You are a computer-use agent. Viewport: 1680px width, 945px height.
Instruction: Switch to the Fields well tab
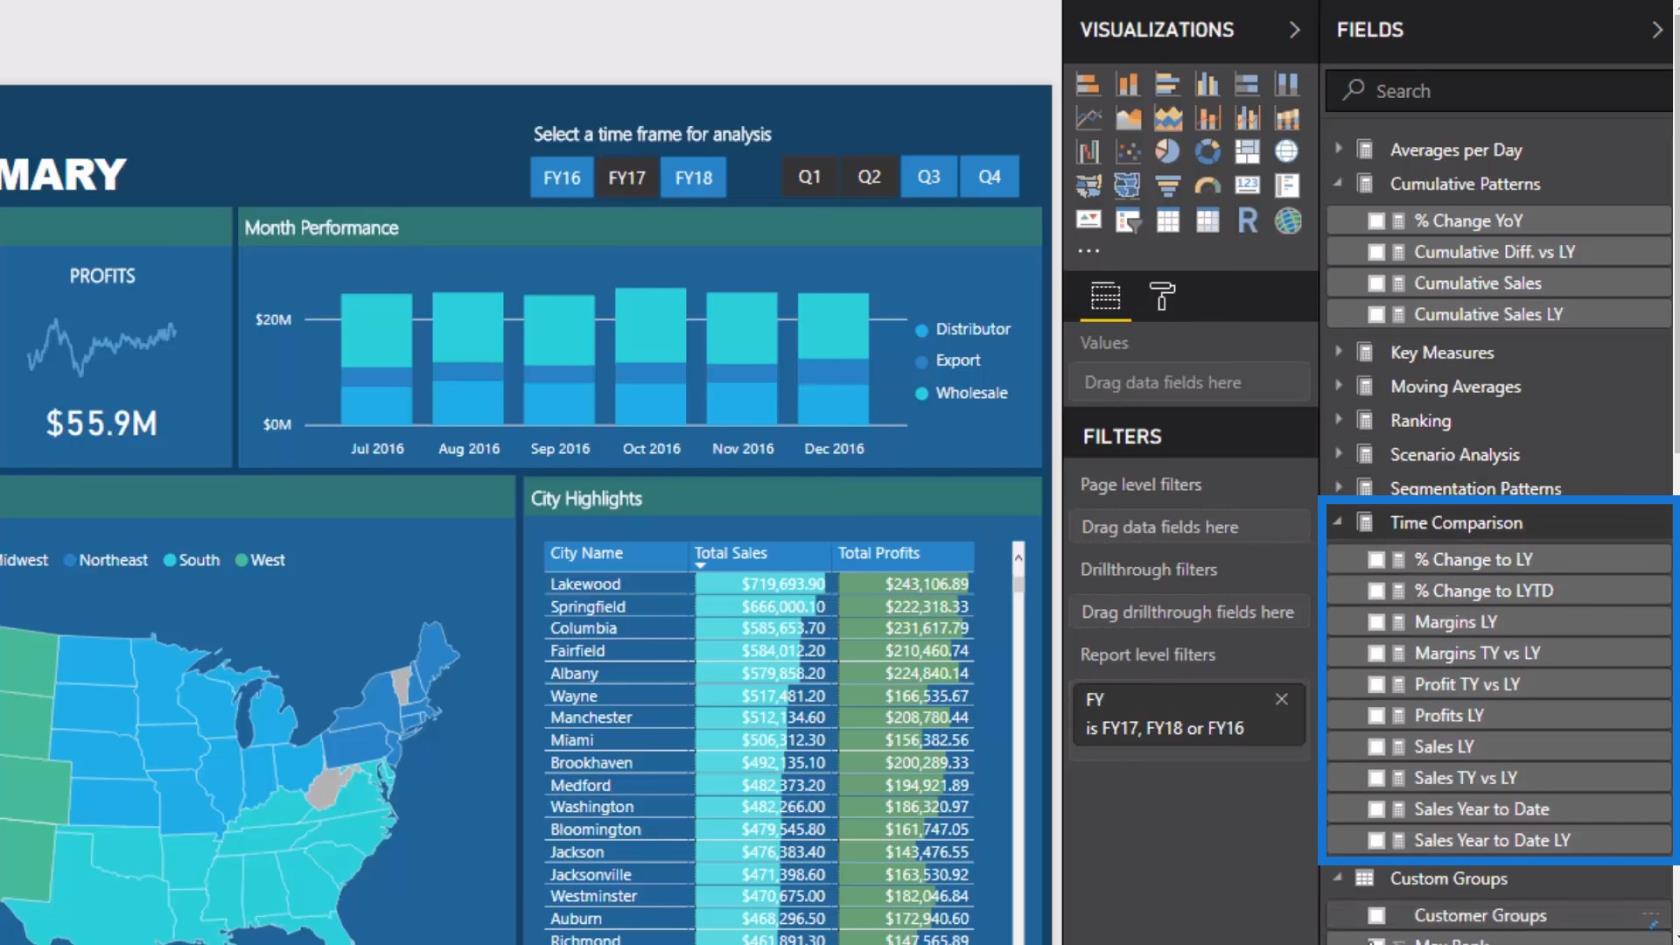(1105, 296)
